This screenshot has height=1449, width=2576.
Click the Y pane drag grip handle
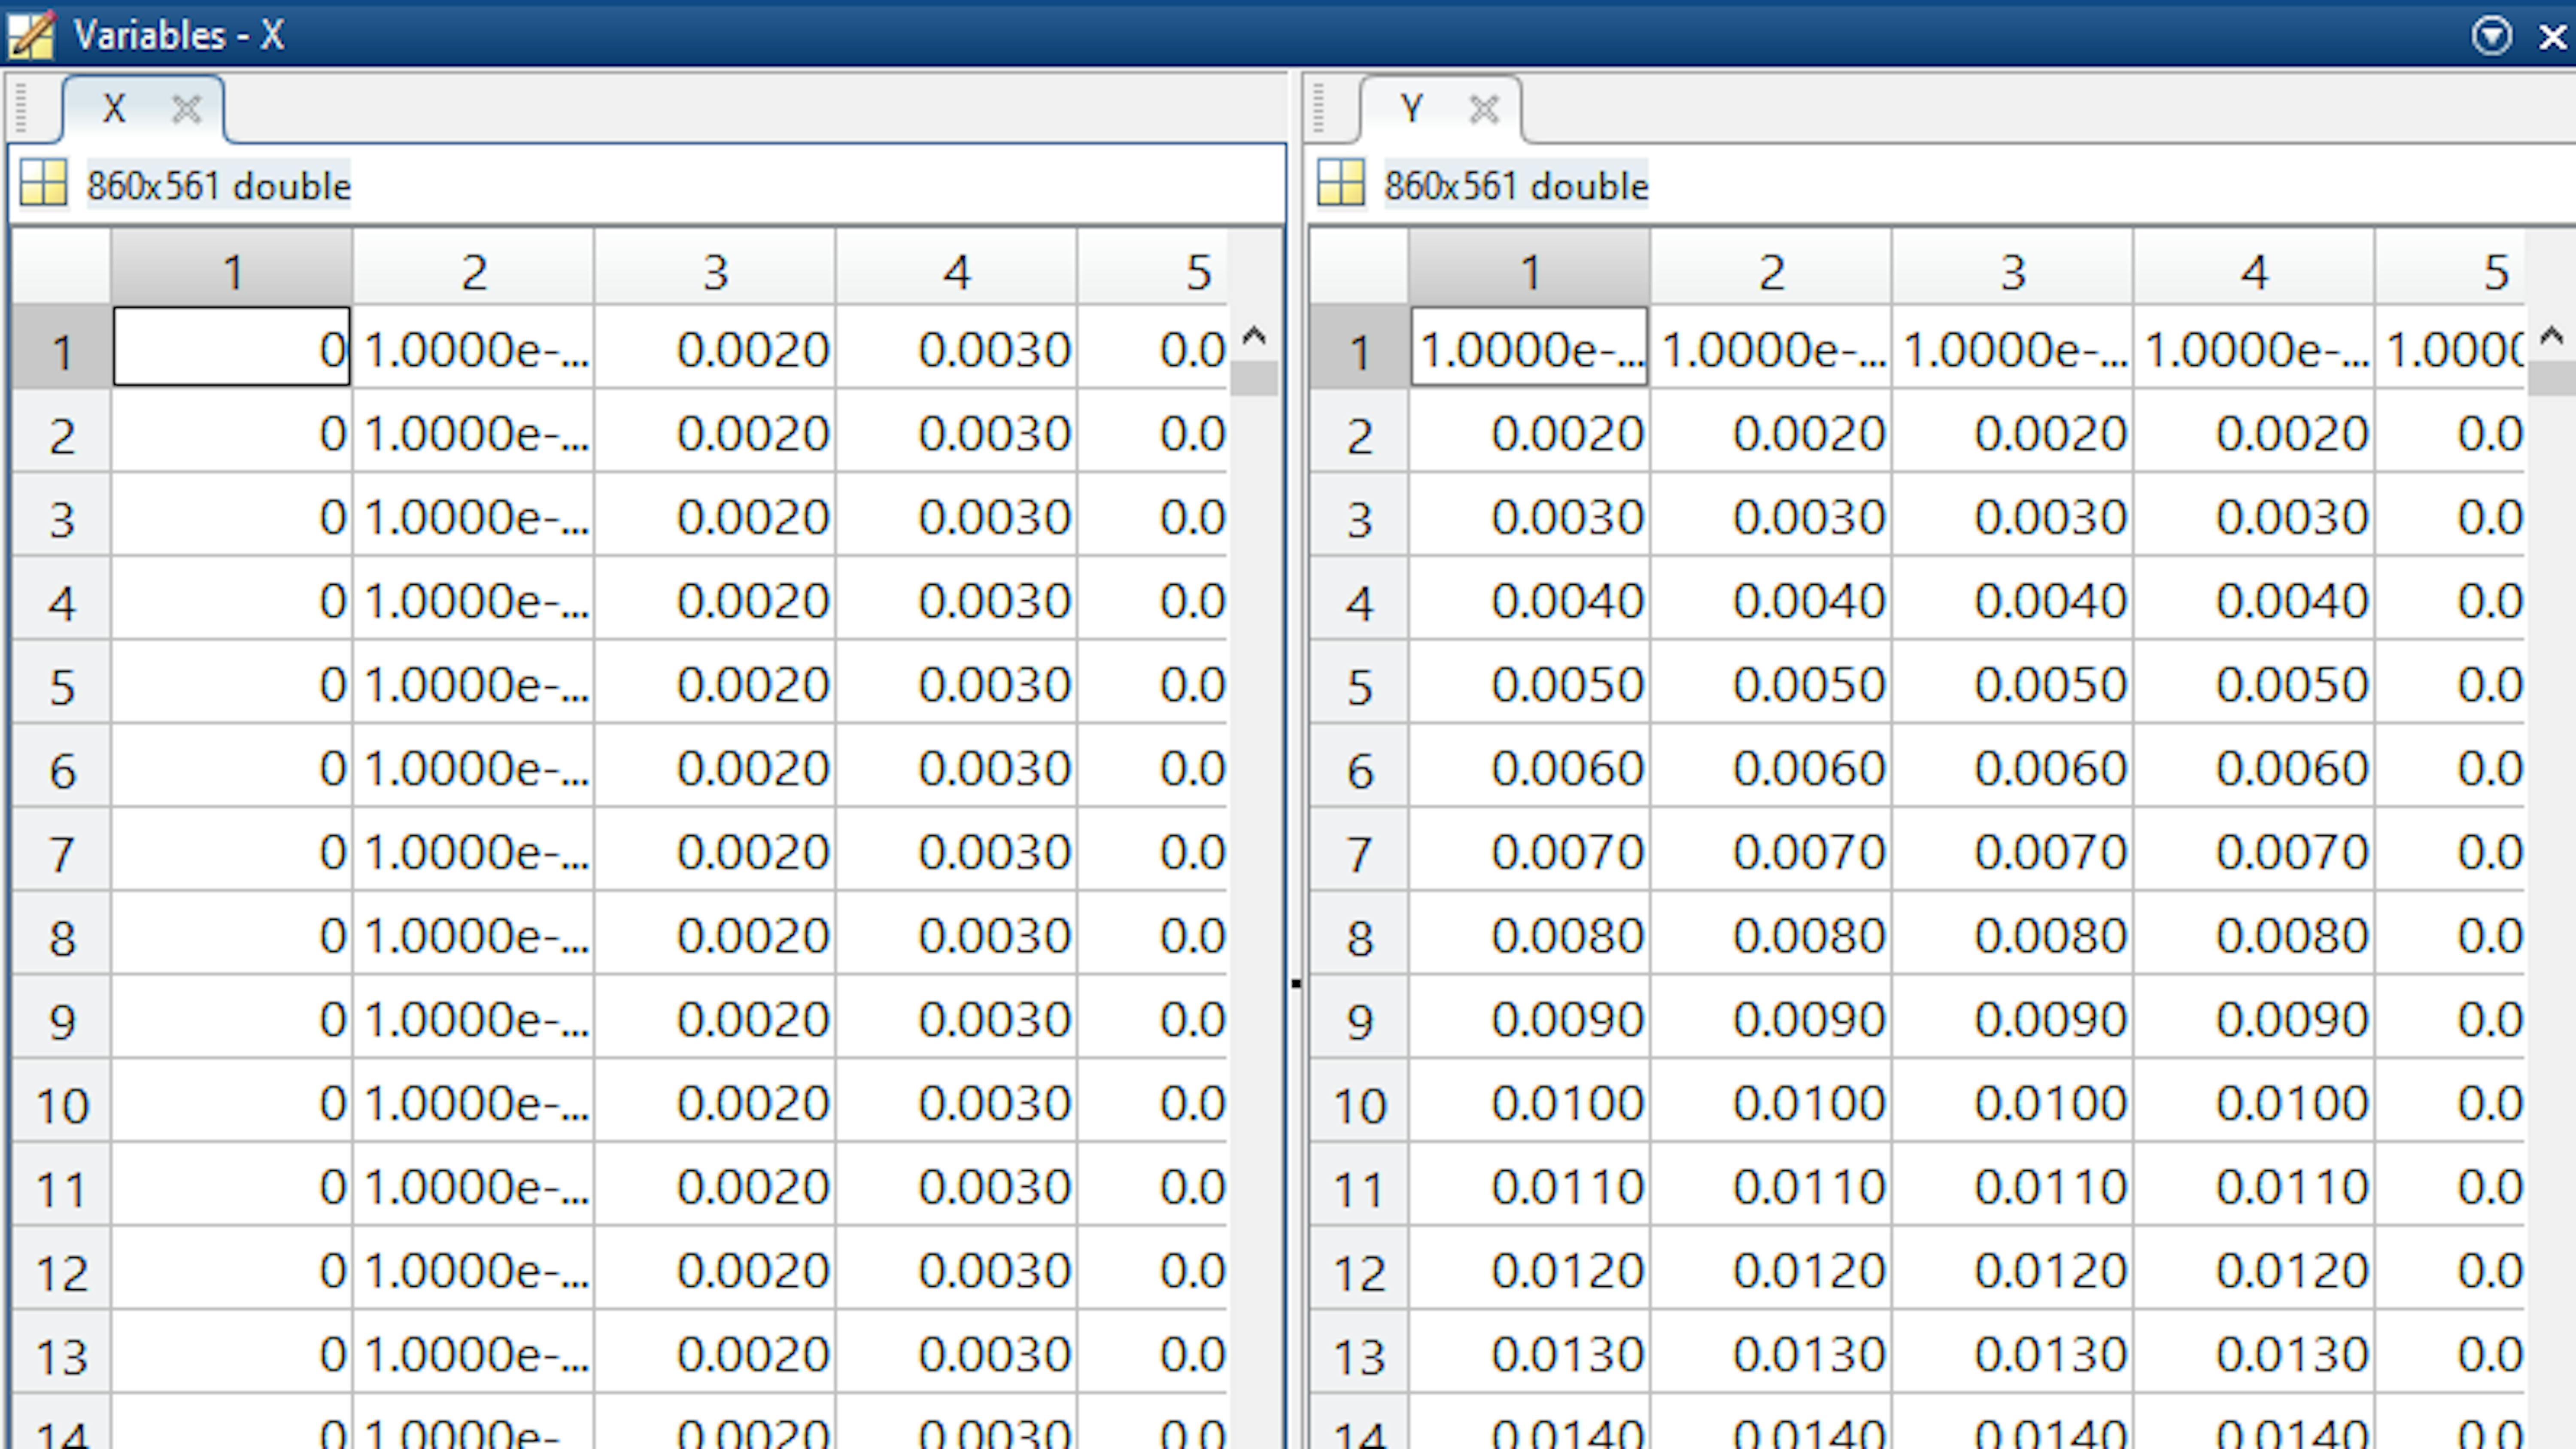pos(1319,108)
